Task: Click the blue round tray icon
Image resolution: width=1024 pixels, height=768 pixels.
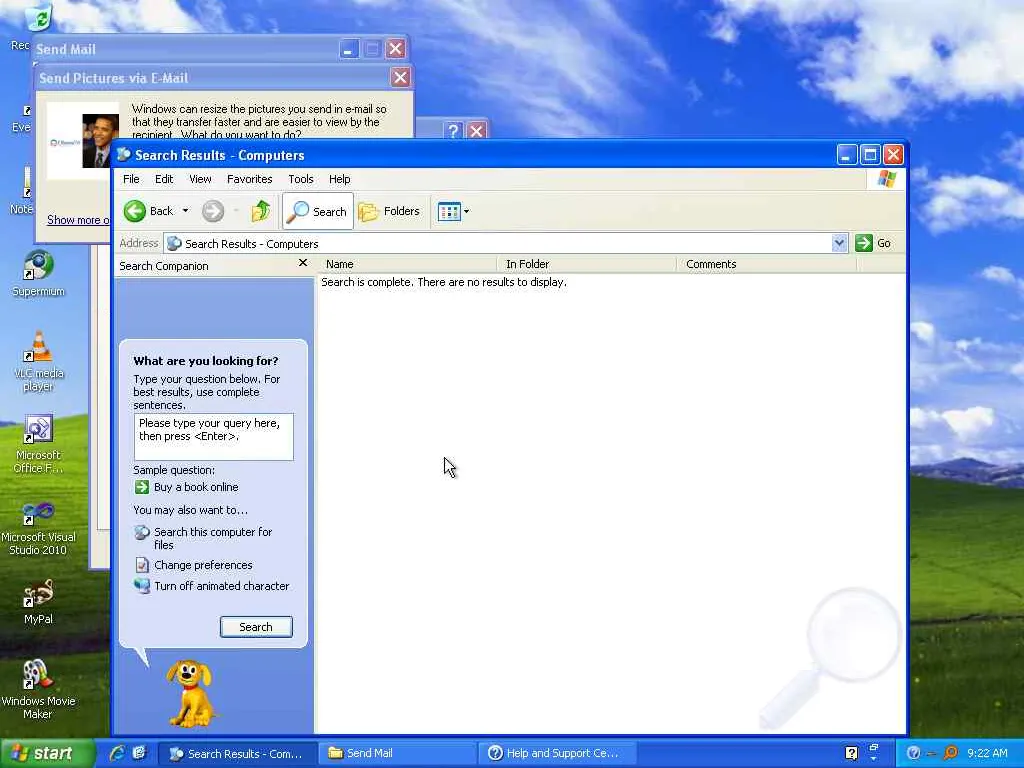Action: 914,754
